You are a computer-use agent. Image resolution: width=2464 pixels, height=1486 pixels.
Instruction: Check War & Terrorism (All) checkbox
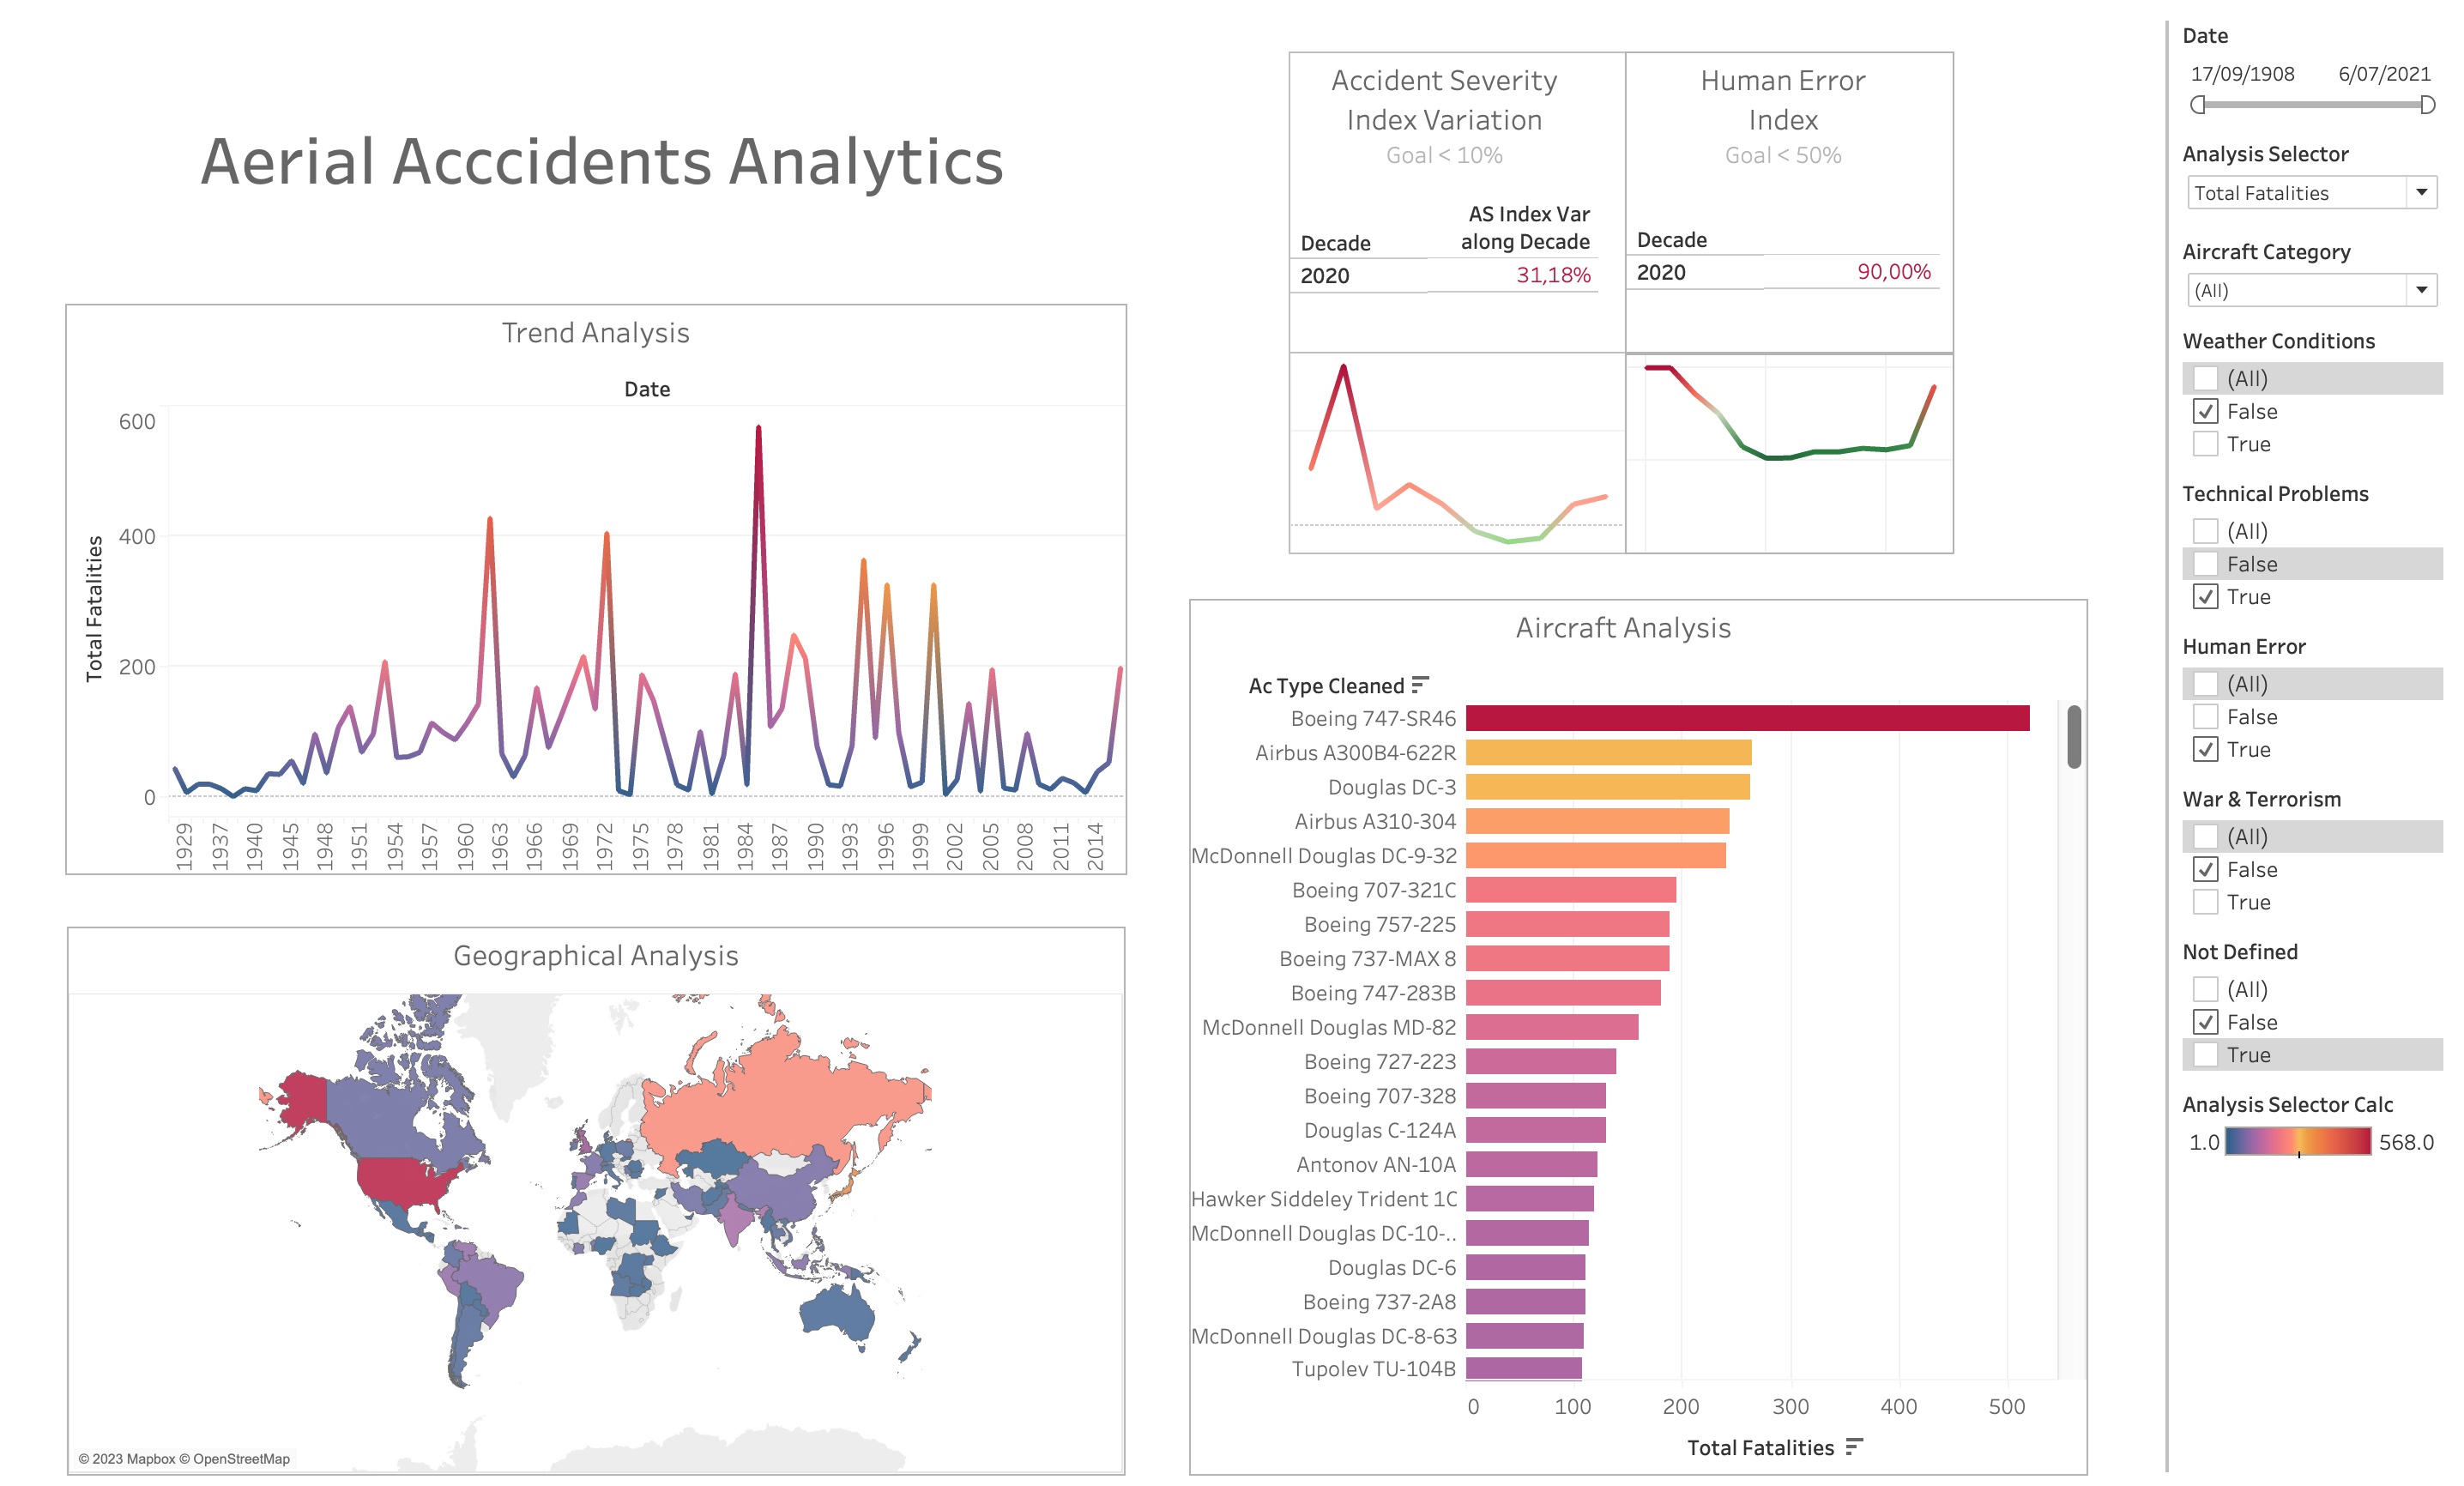(x=2205, y=836)
